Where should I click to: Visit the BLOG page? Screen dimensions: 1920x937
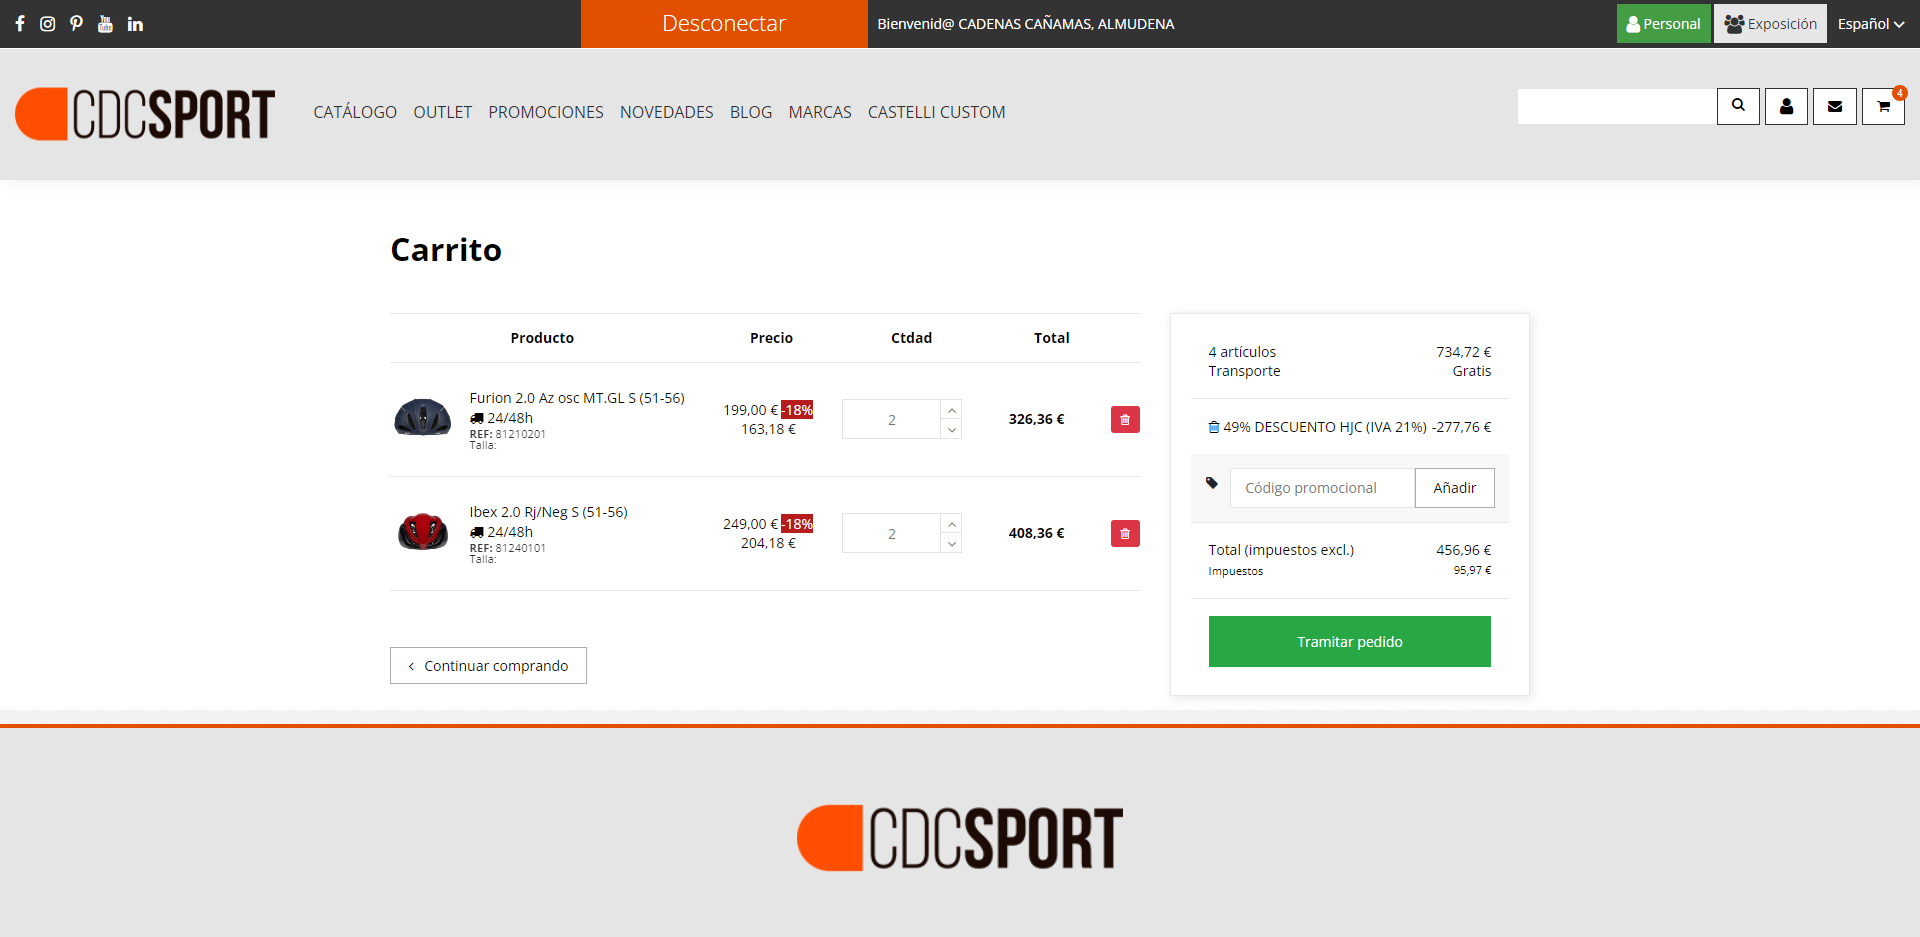point(751,112)
